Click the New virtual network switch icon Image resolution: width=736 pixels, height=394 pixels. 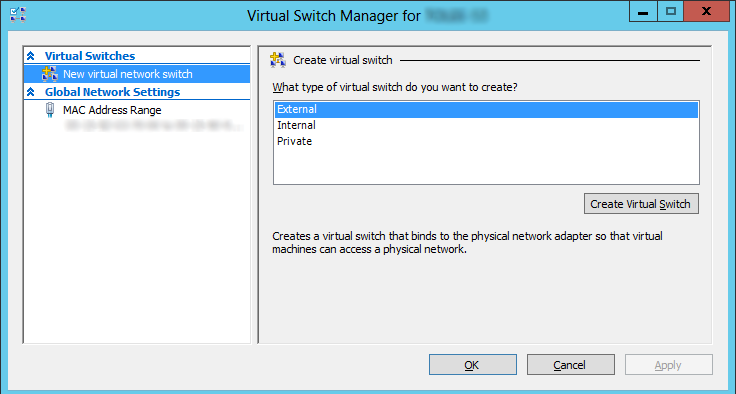click(x=50, y=74)
